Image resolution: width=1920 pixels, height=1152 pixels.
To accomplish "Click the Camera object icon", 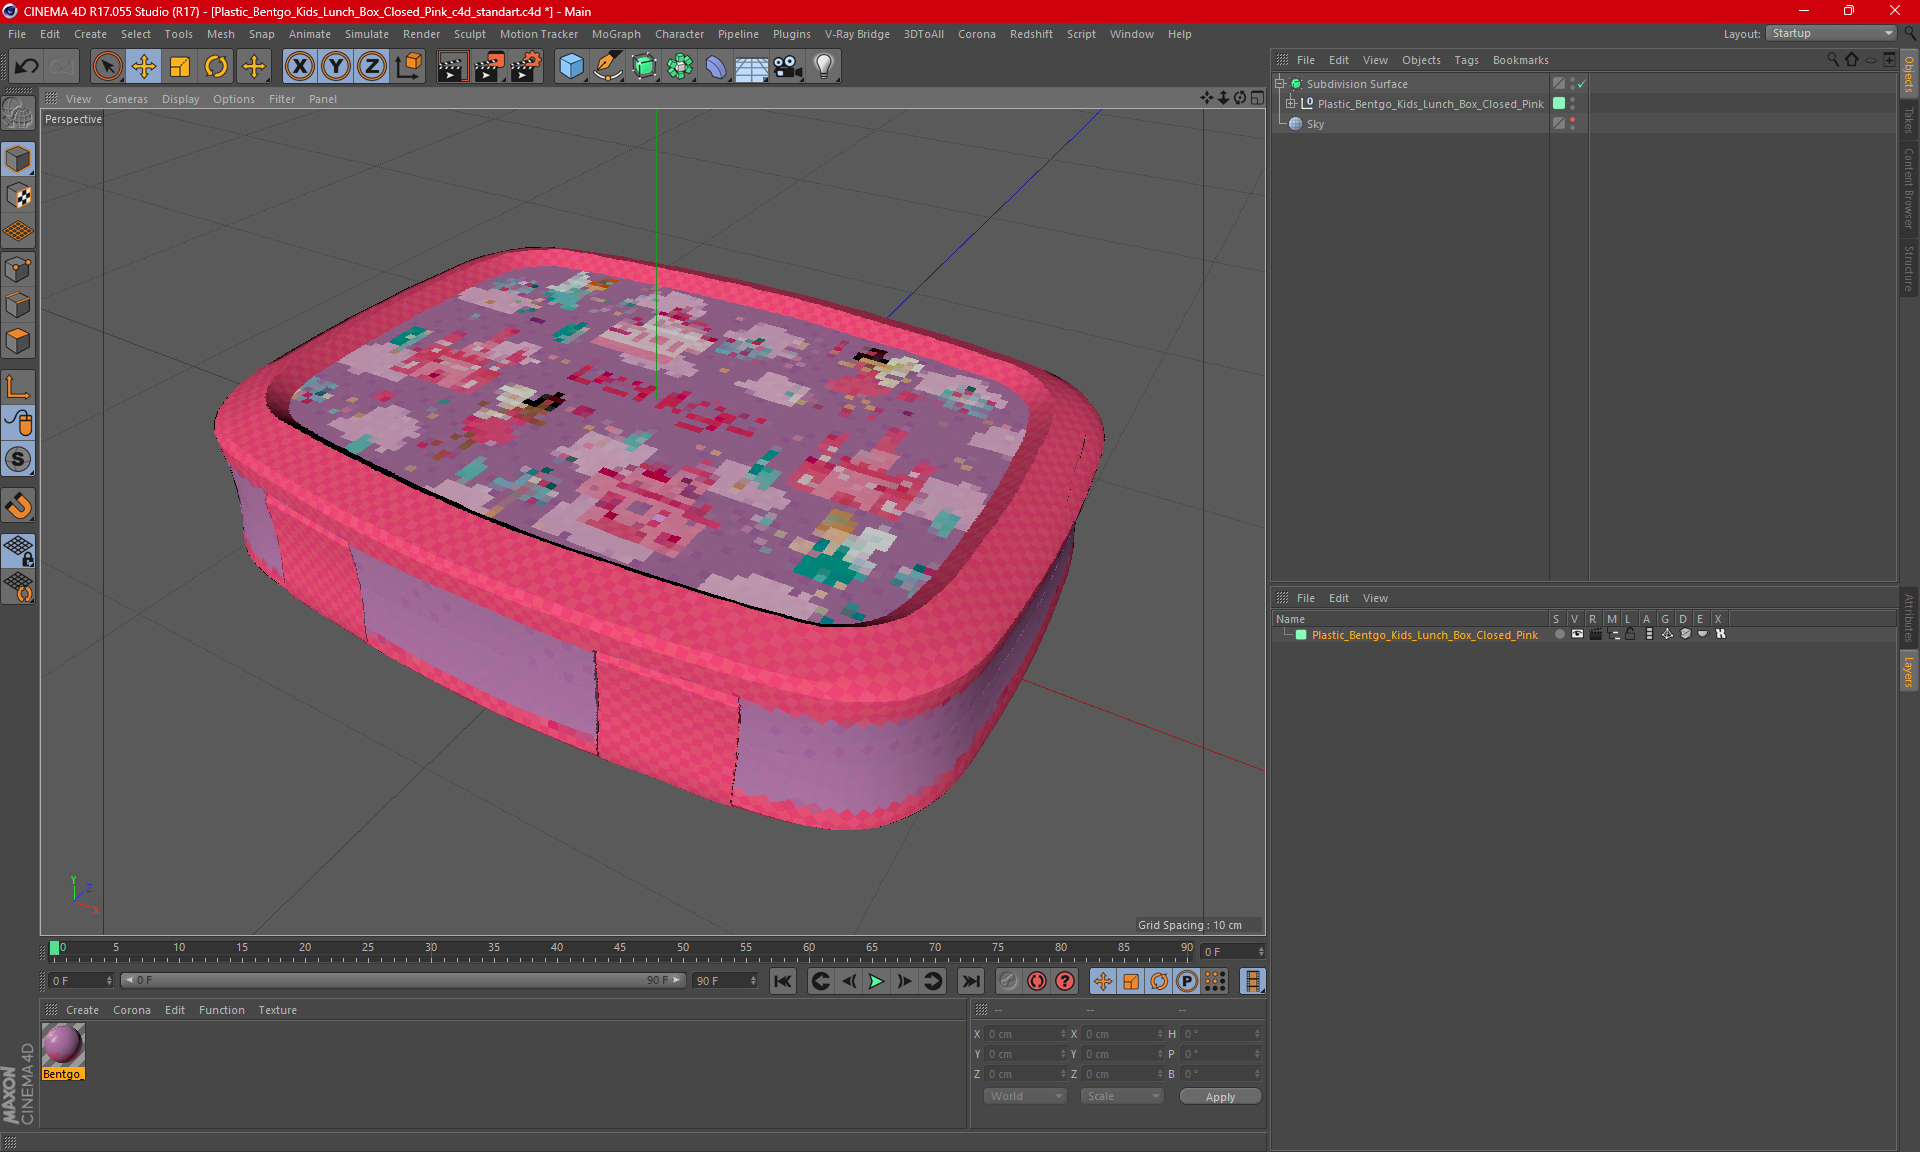I will (x=787, y=66).
